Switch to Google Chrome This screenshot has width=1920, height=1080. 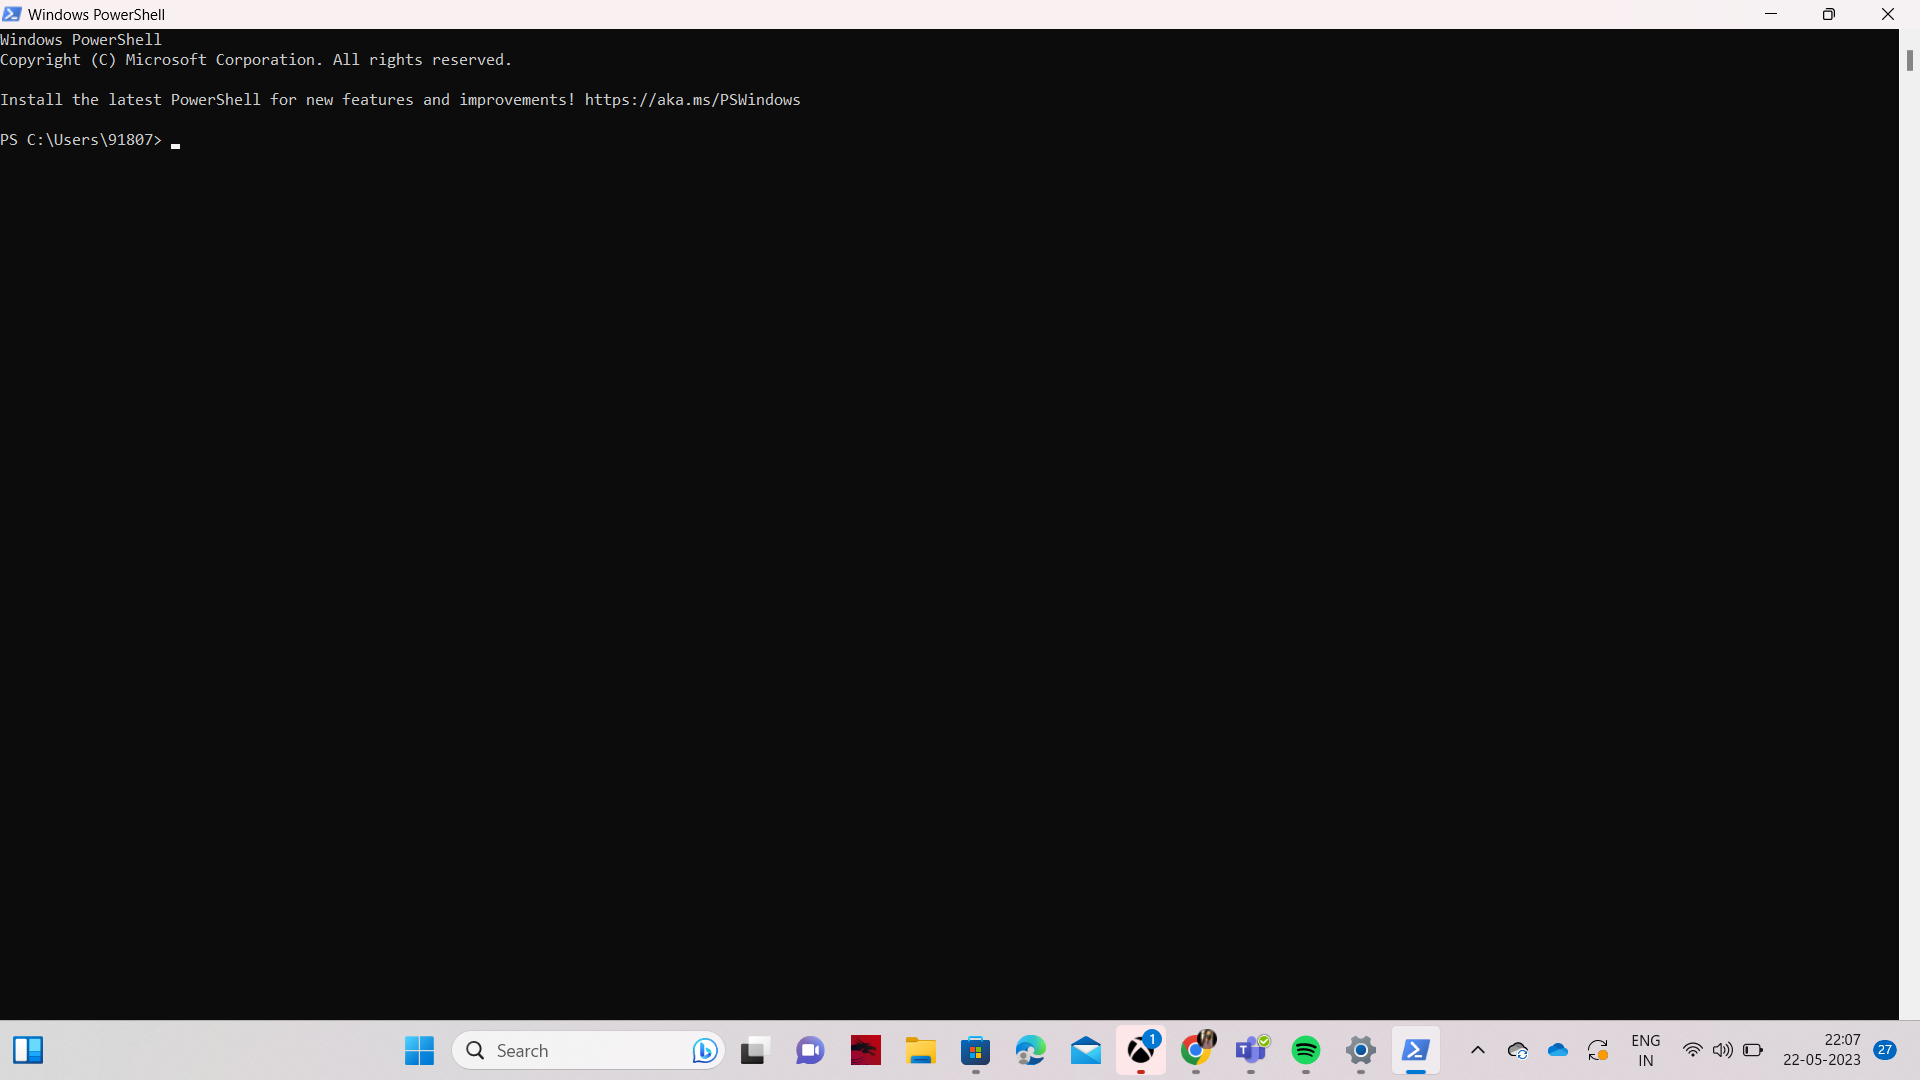1196,1050
